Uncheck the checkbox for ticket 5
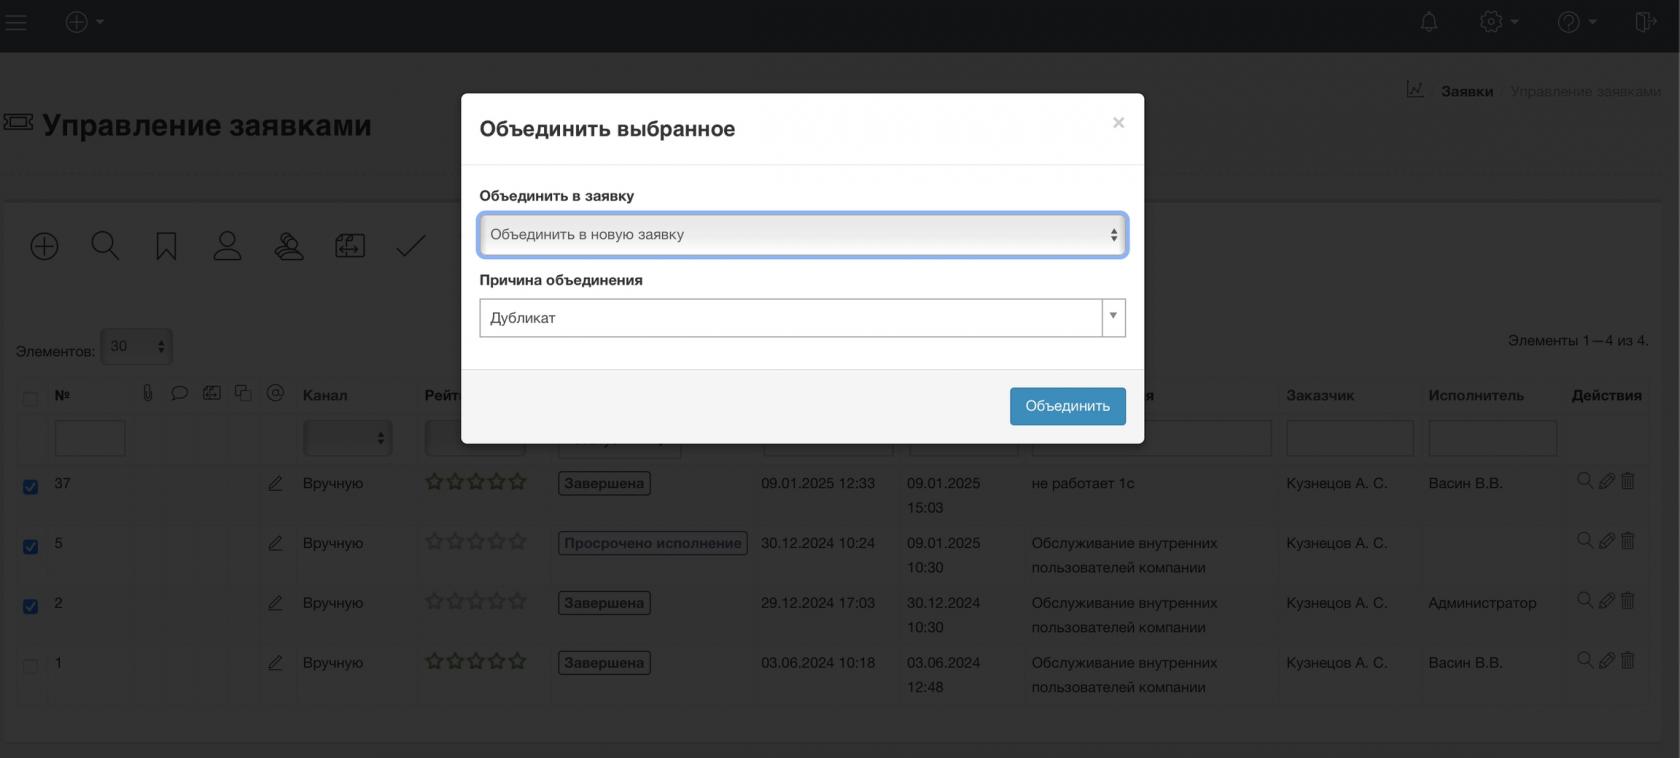1680x758 pixels. 30,547
